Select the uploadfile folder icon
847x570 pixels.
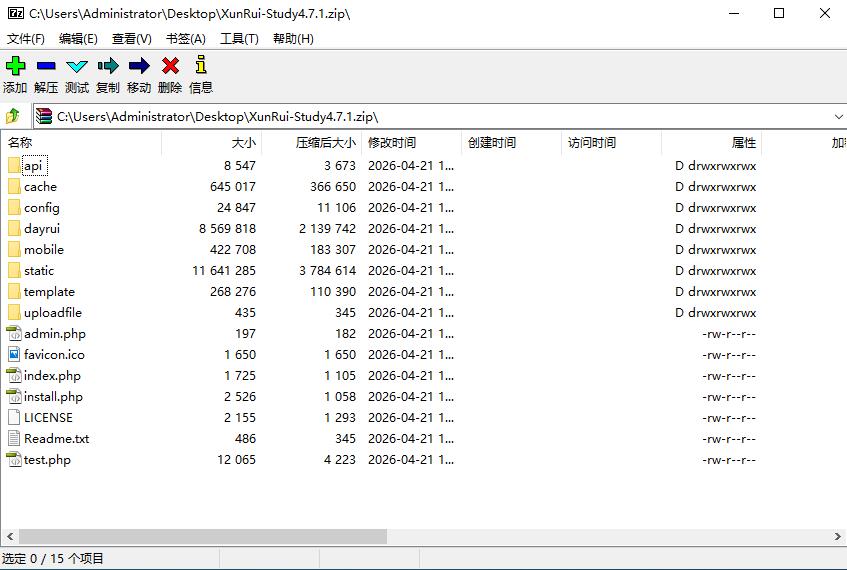(14, 313)
